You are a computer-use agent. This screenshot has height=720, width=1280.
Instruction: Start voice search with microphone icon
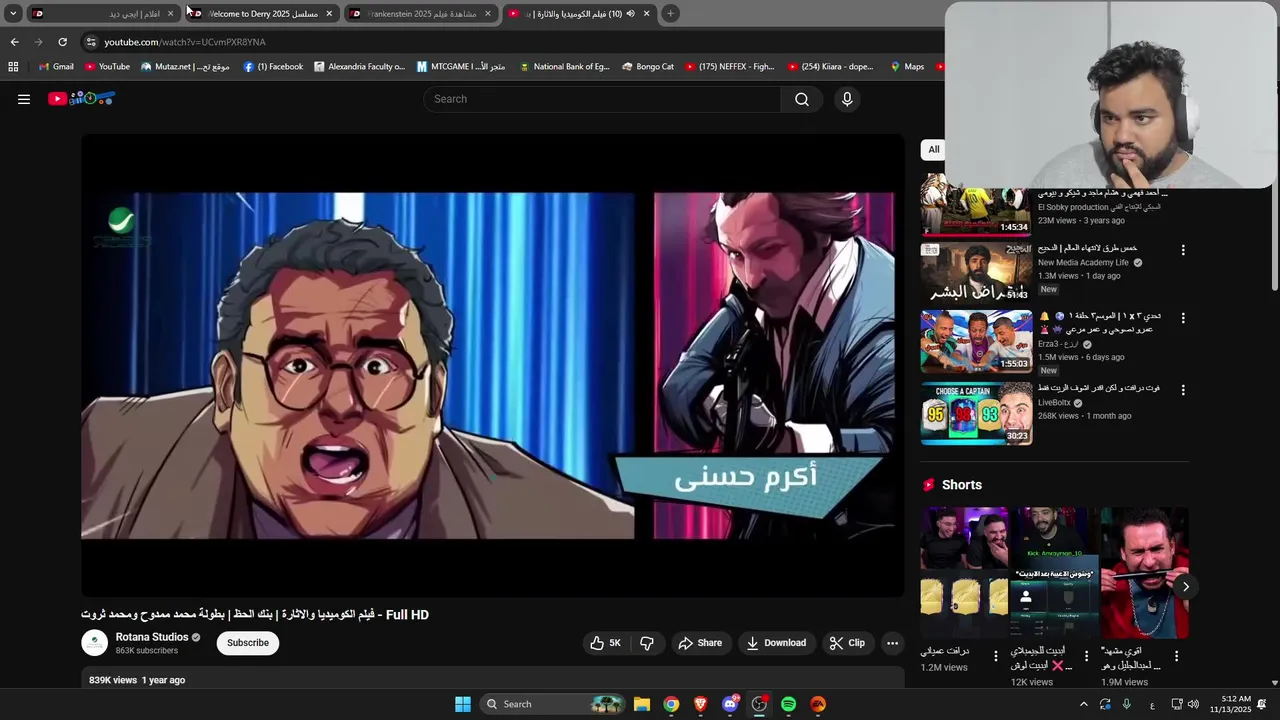[847, 99]
